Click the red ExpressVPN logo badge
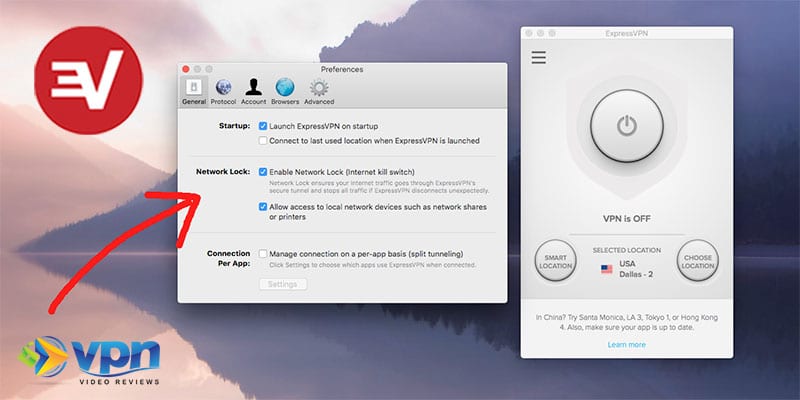Screen dimensions: 800x400 tap(89, 80)
